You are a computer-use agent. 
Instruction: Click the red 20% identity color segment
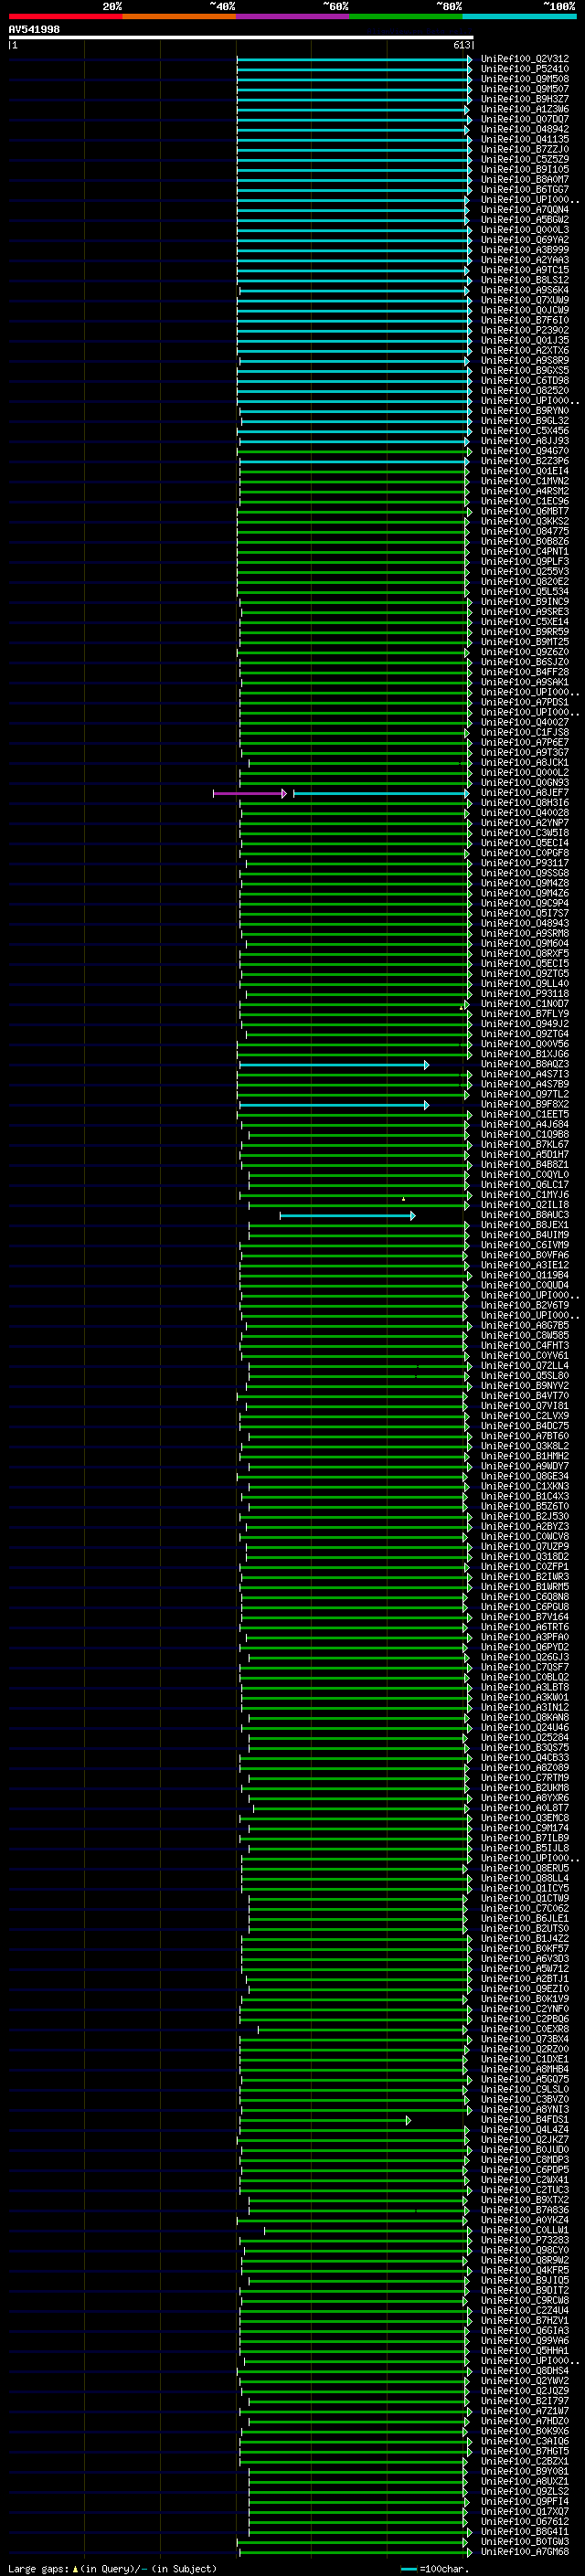(65, 16)
